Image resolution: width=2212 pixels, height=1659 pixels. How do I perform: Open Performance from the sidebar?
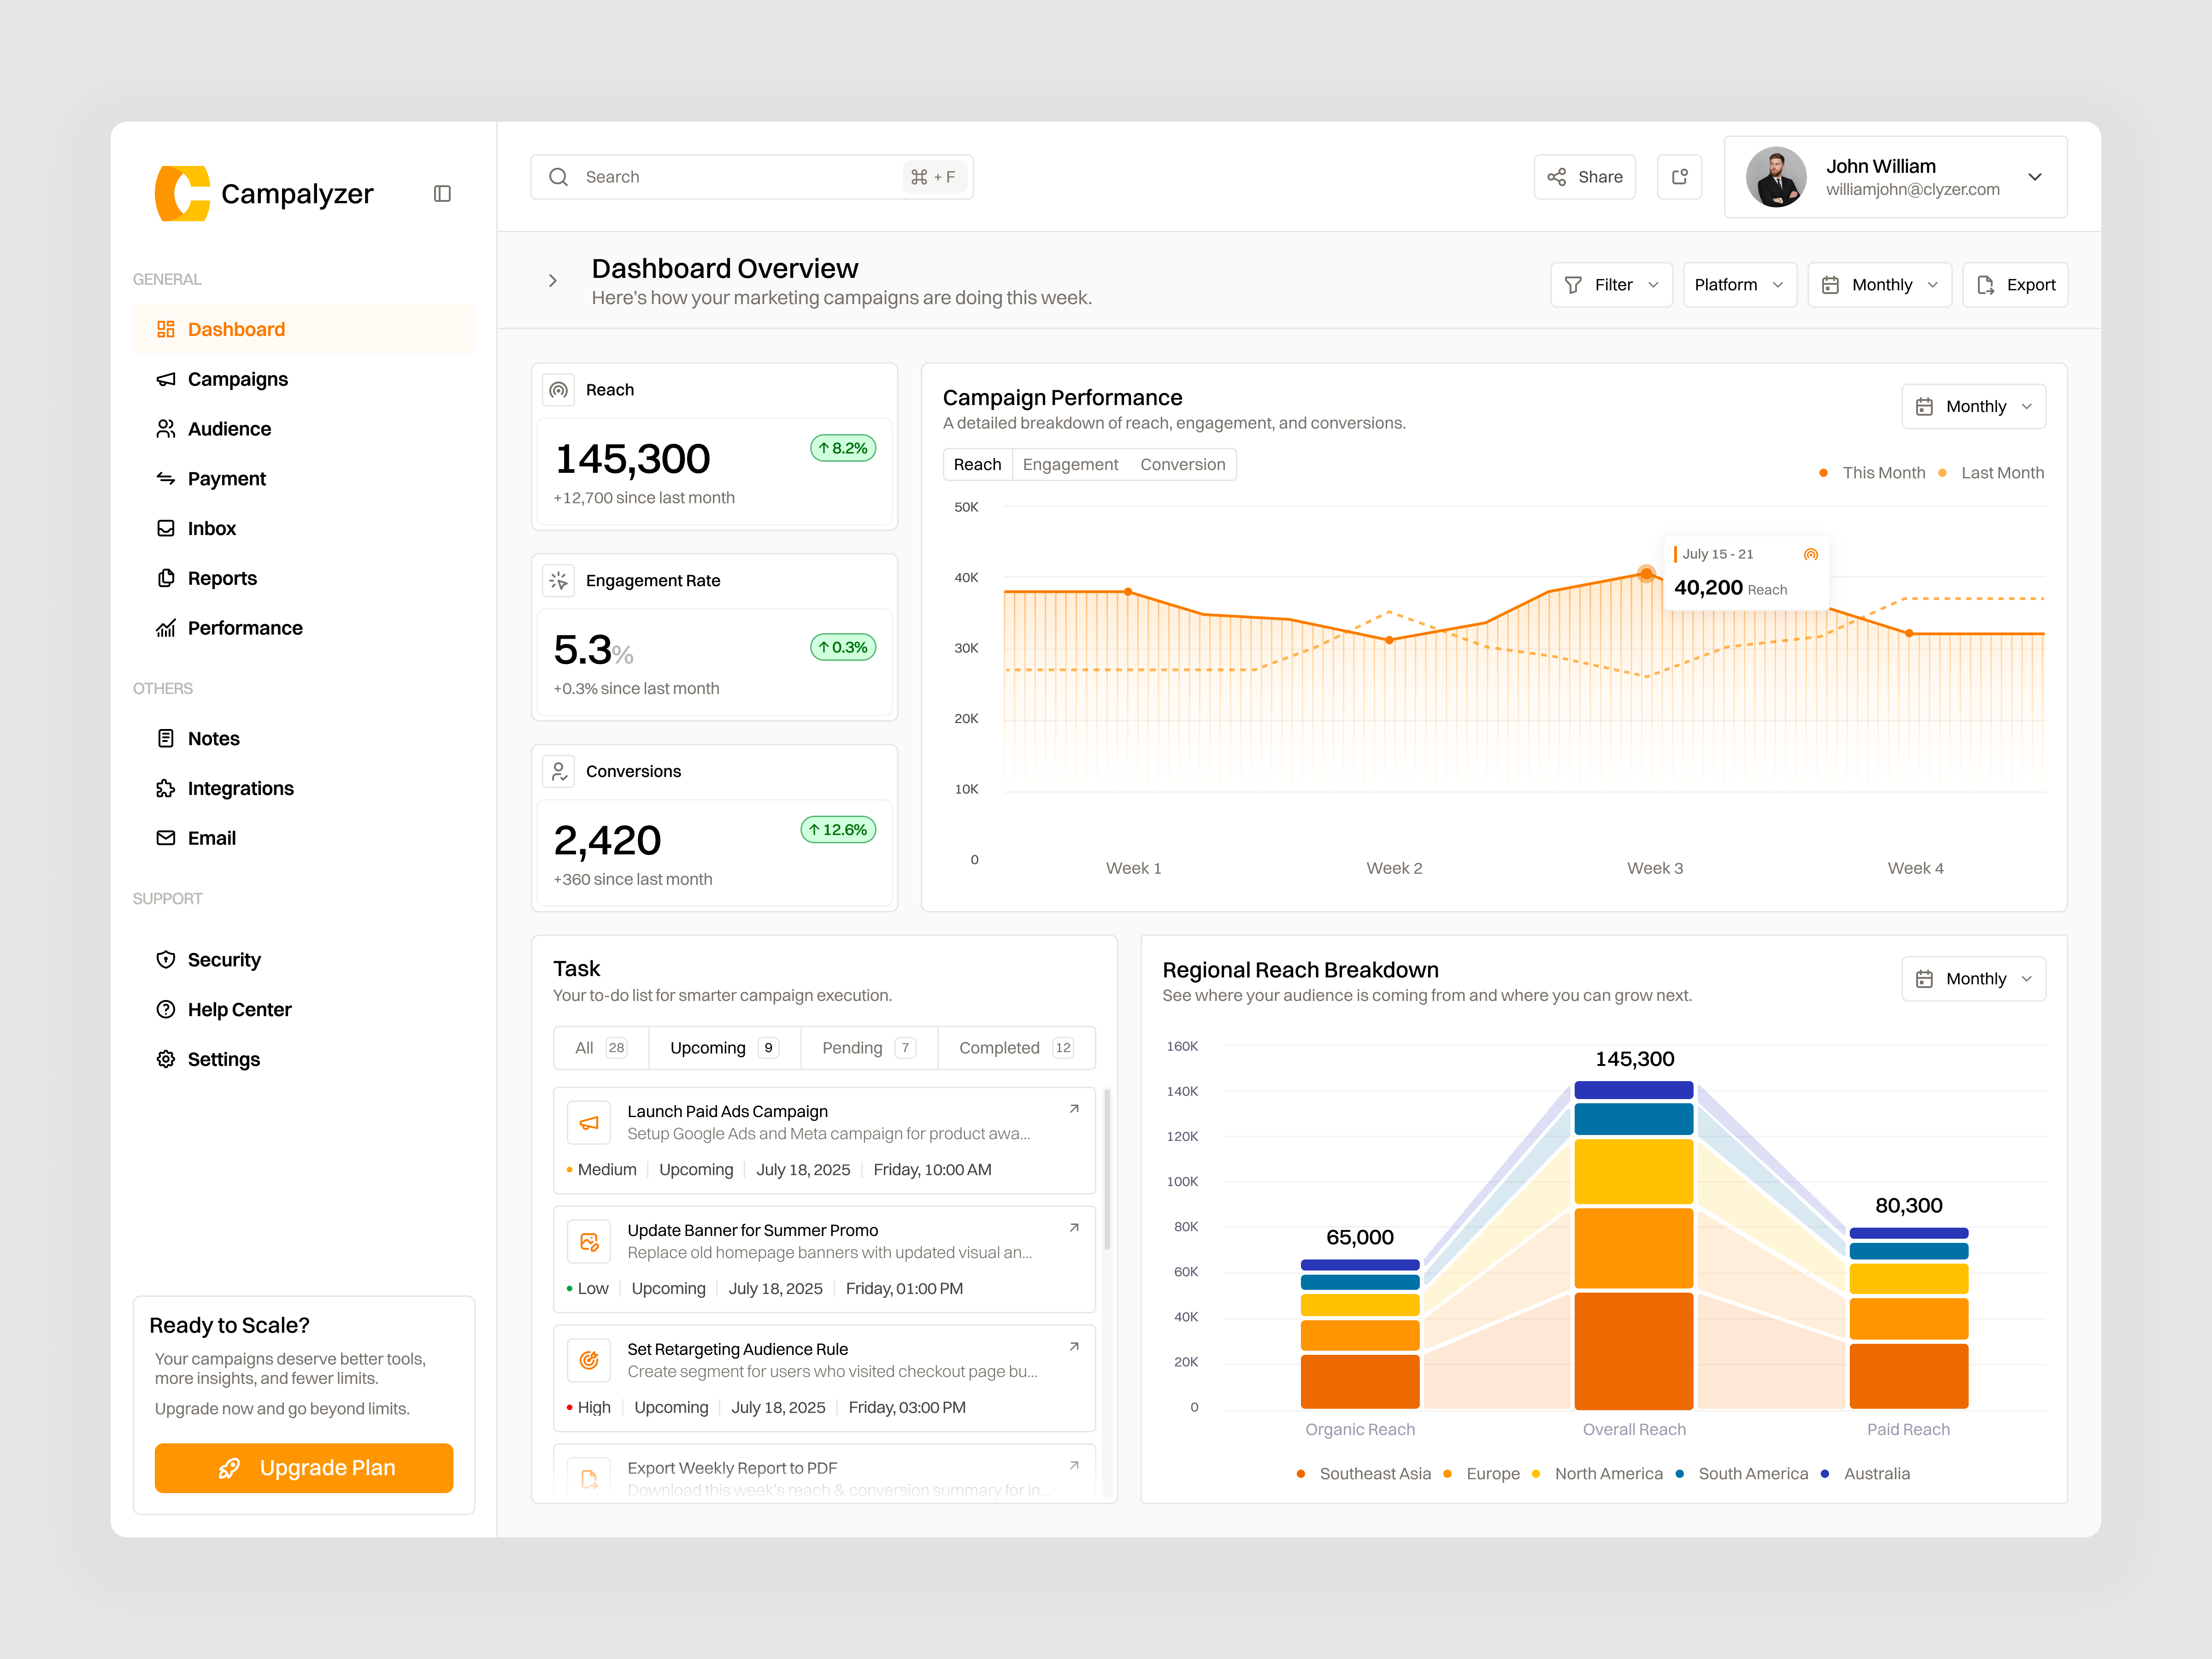point(245,627)
